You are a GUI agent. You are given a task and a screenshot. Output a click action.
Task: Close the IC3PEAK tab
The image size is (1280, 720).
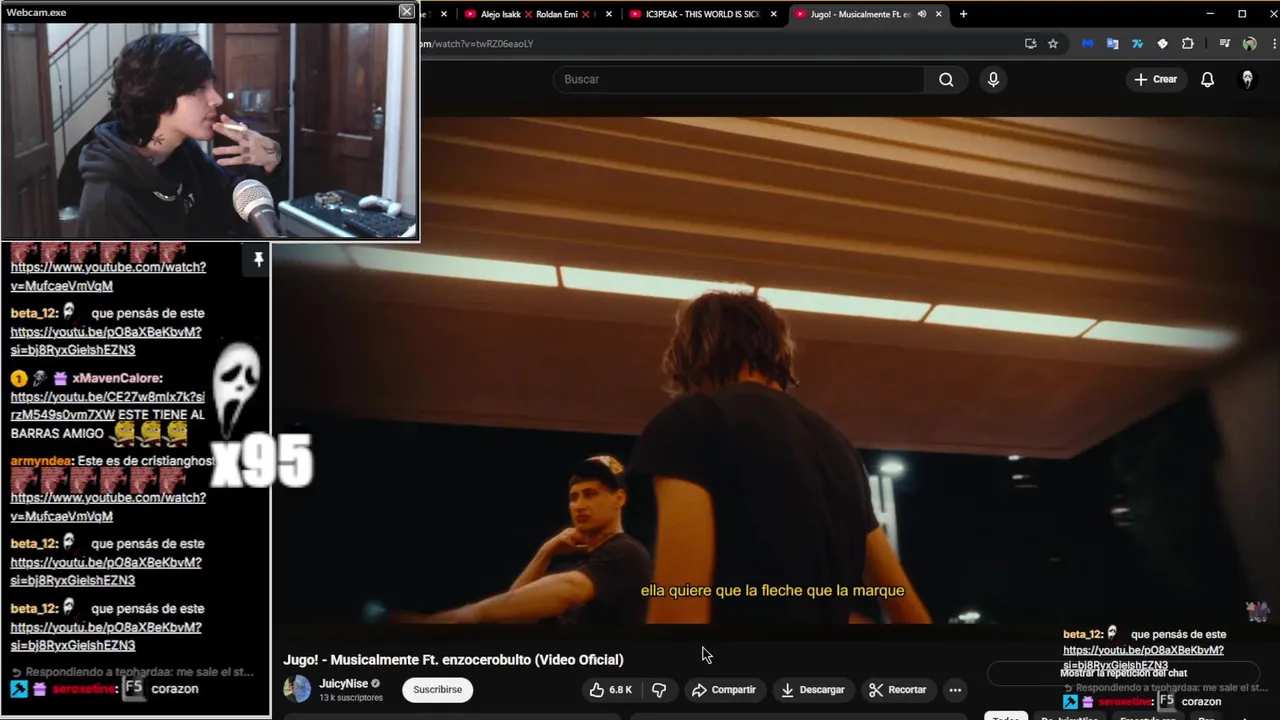[x=773, y=14]
